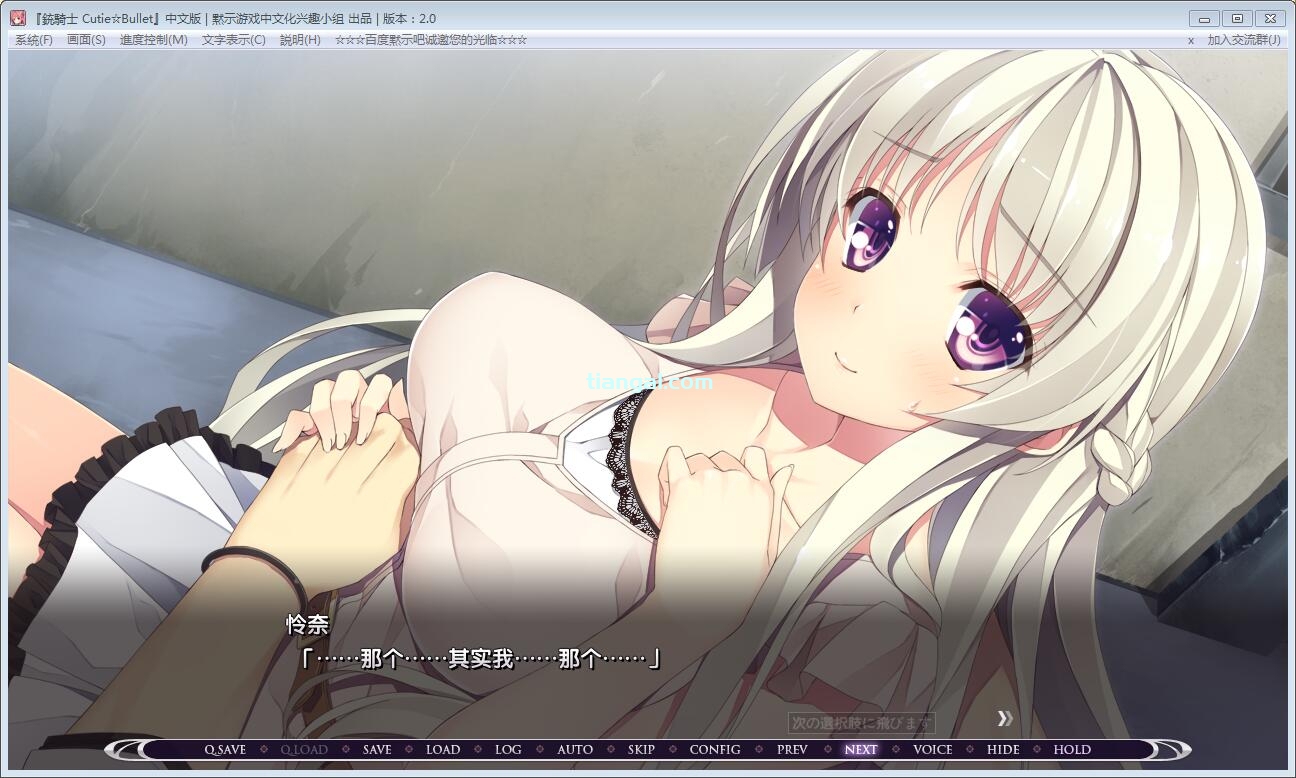Click the speaker name 怜奈
Image resolution: width=1296 pixels, height=778 pixels.
[x=308, y=624]
